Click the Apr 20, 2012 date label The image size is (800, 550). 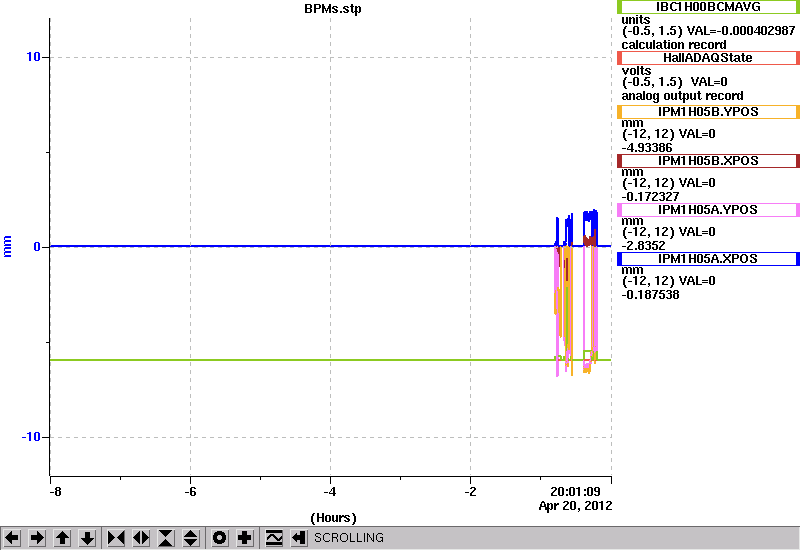coord(575,506)
